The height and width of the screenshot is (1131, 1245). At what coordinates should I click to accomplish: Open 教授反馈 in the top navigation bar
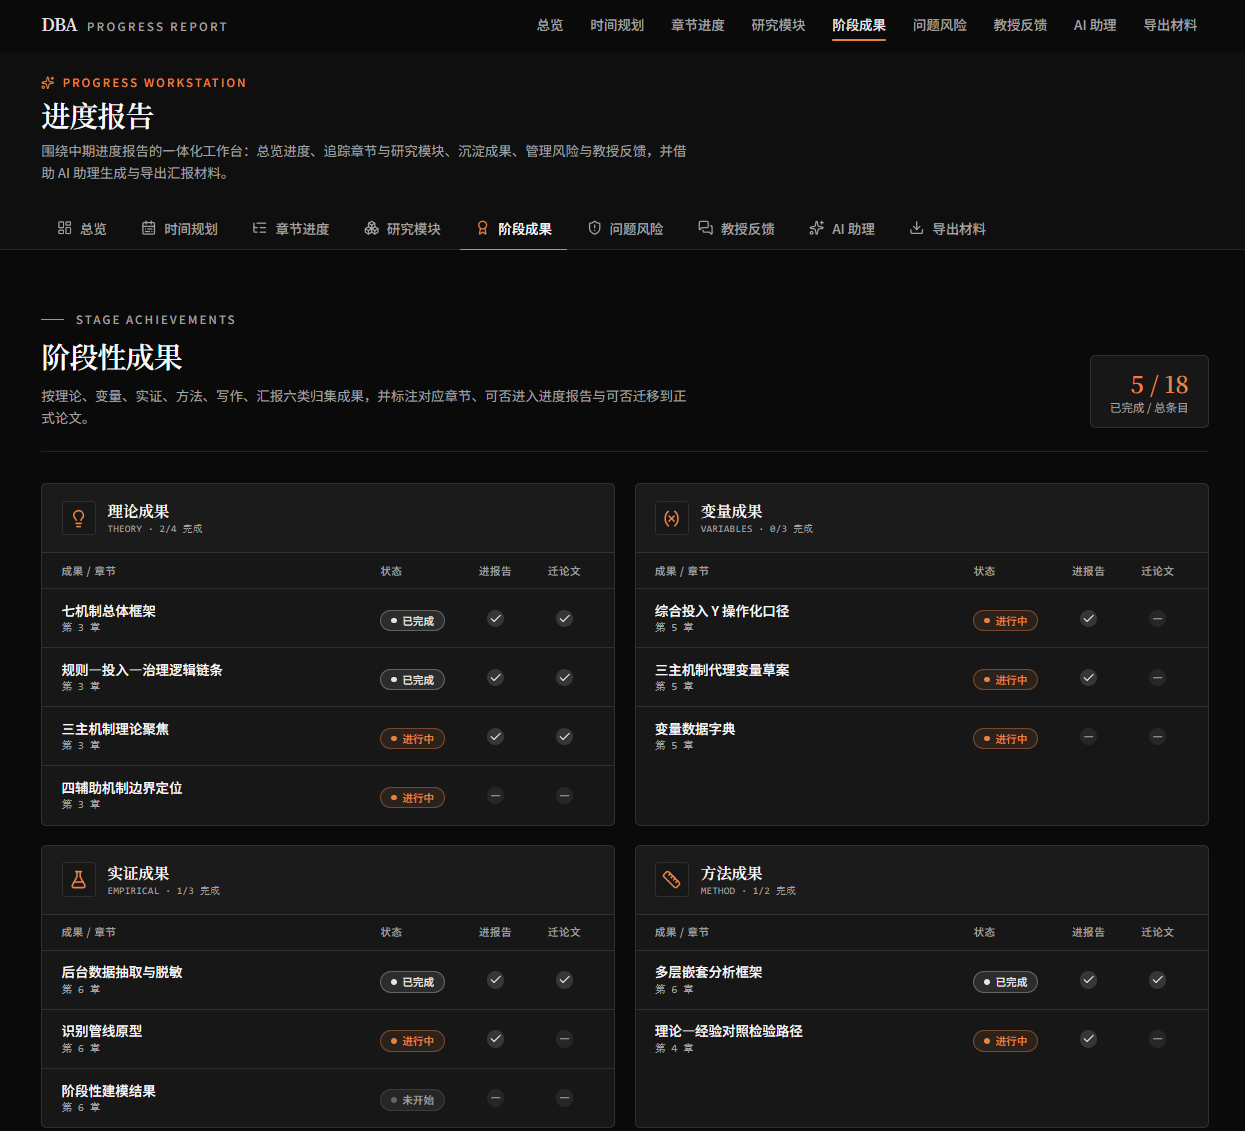click(x=1020, y=25)
